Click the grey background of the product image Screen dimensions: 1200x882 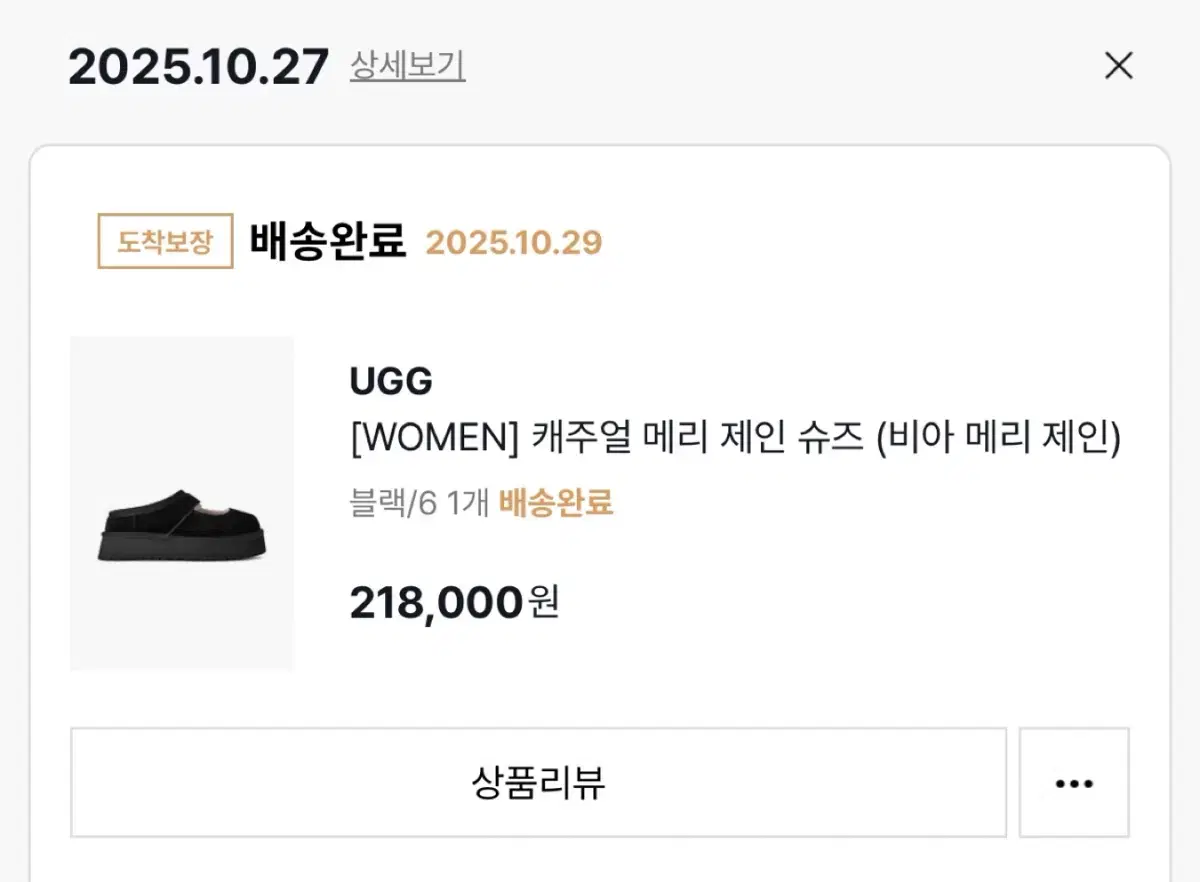(181, 400)
